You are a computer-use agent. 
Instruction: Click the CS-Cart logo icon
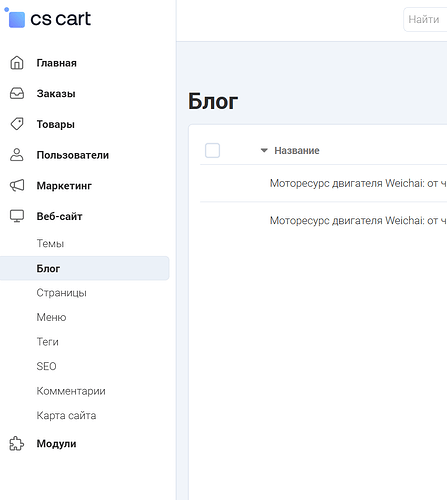coord(15,18)
